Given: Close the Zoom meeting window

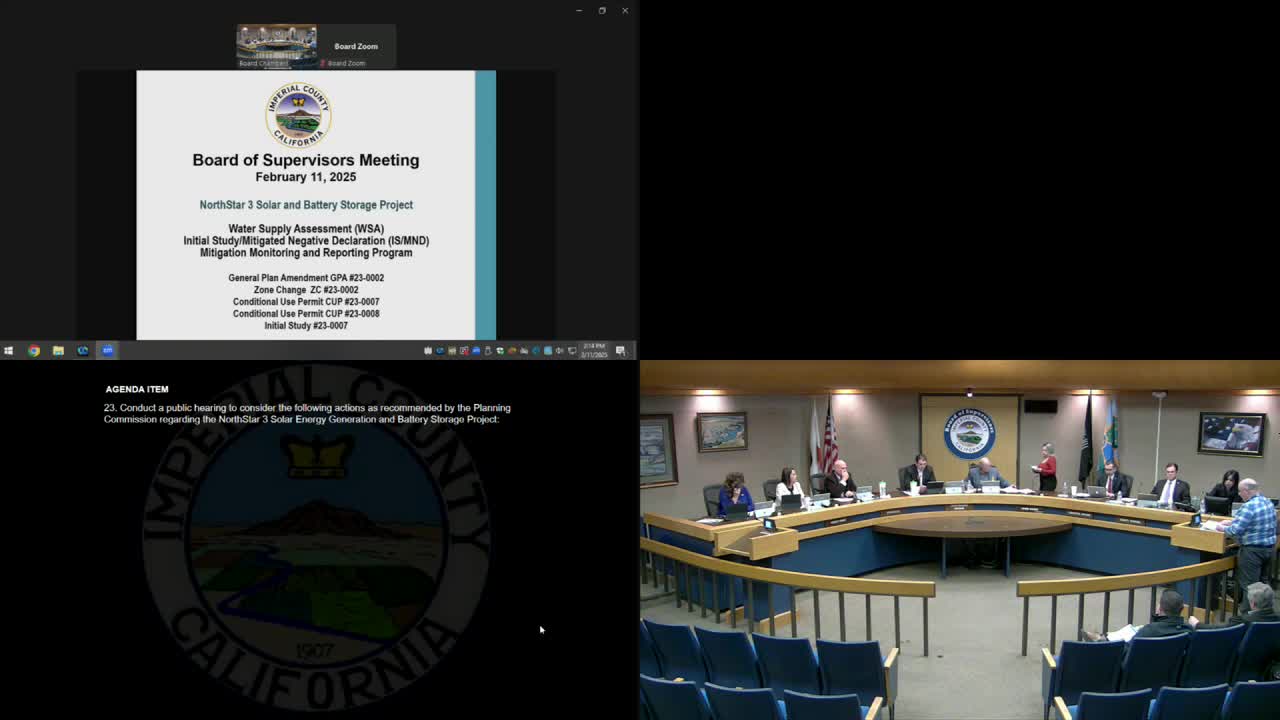Looking at the screenshot, I should (x=625, y=10).
